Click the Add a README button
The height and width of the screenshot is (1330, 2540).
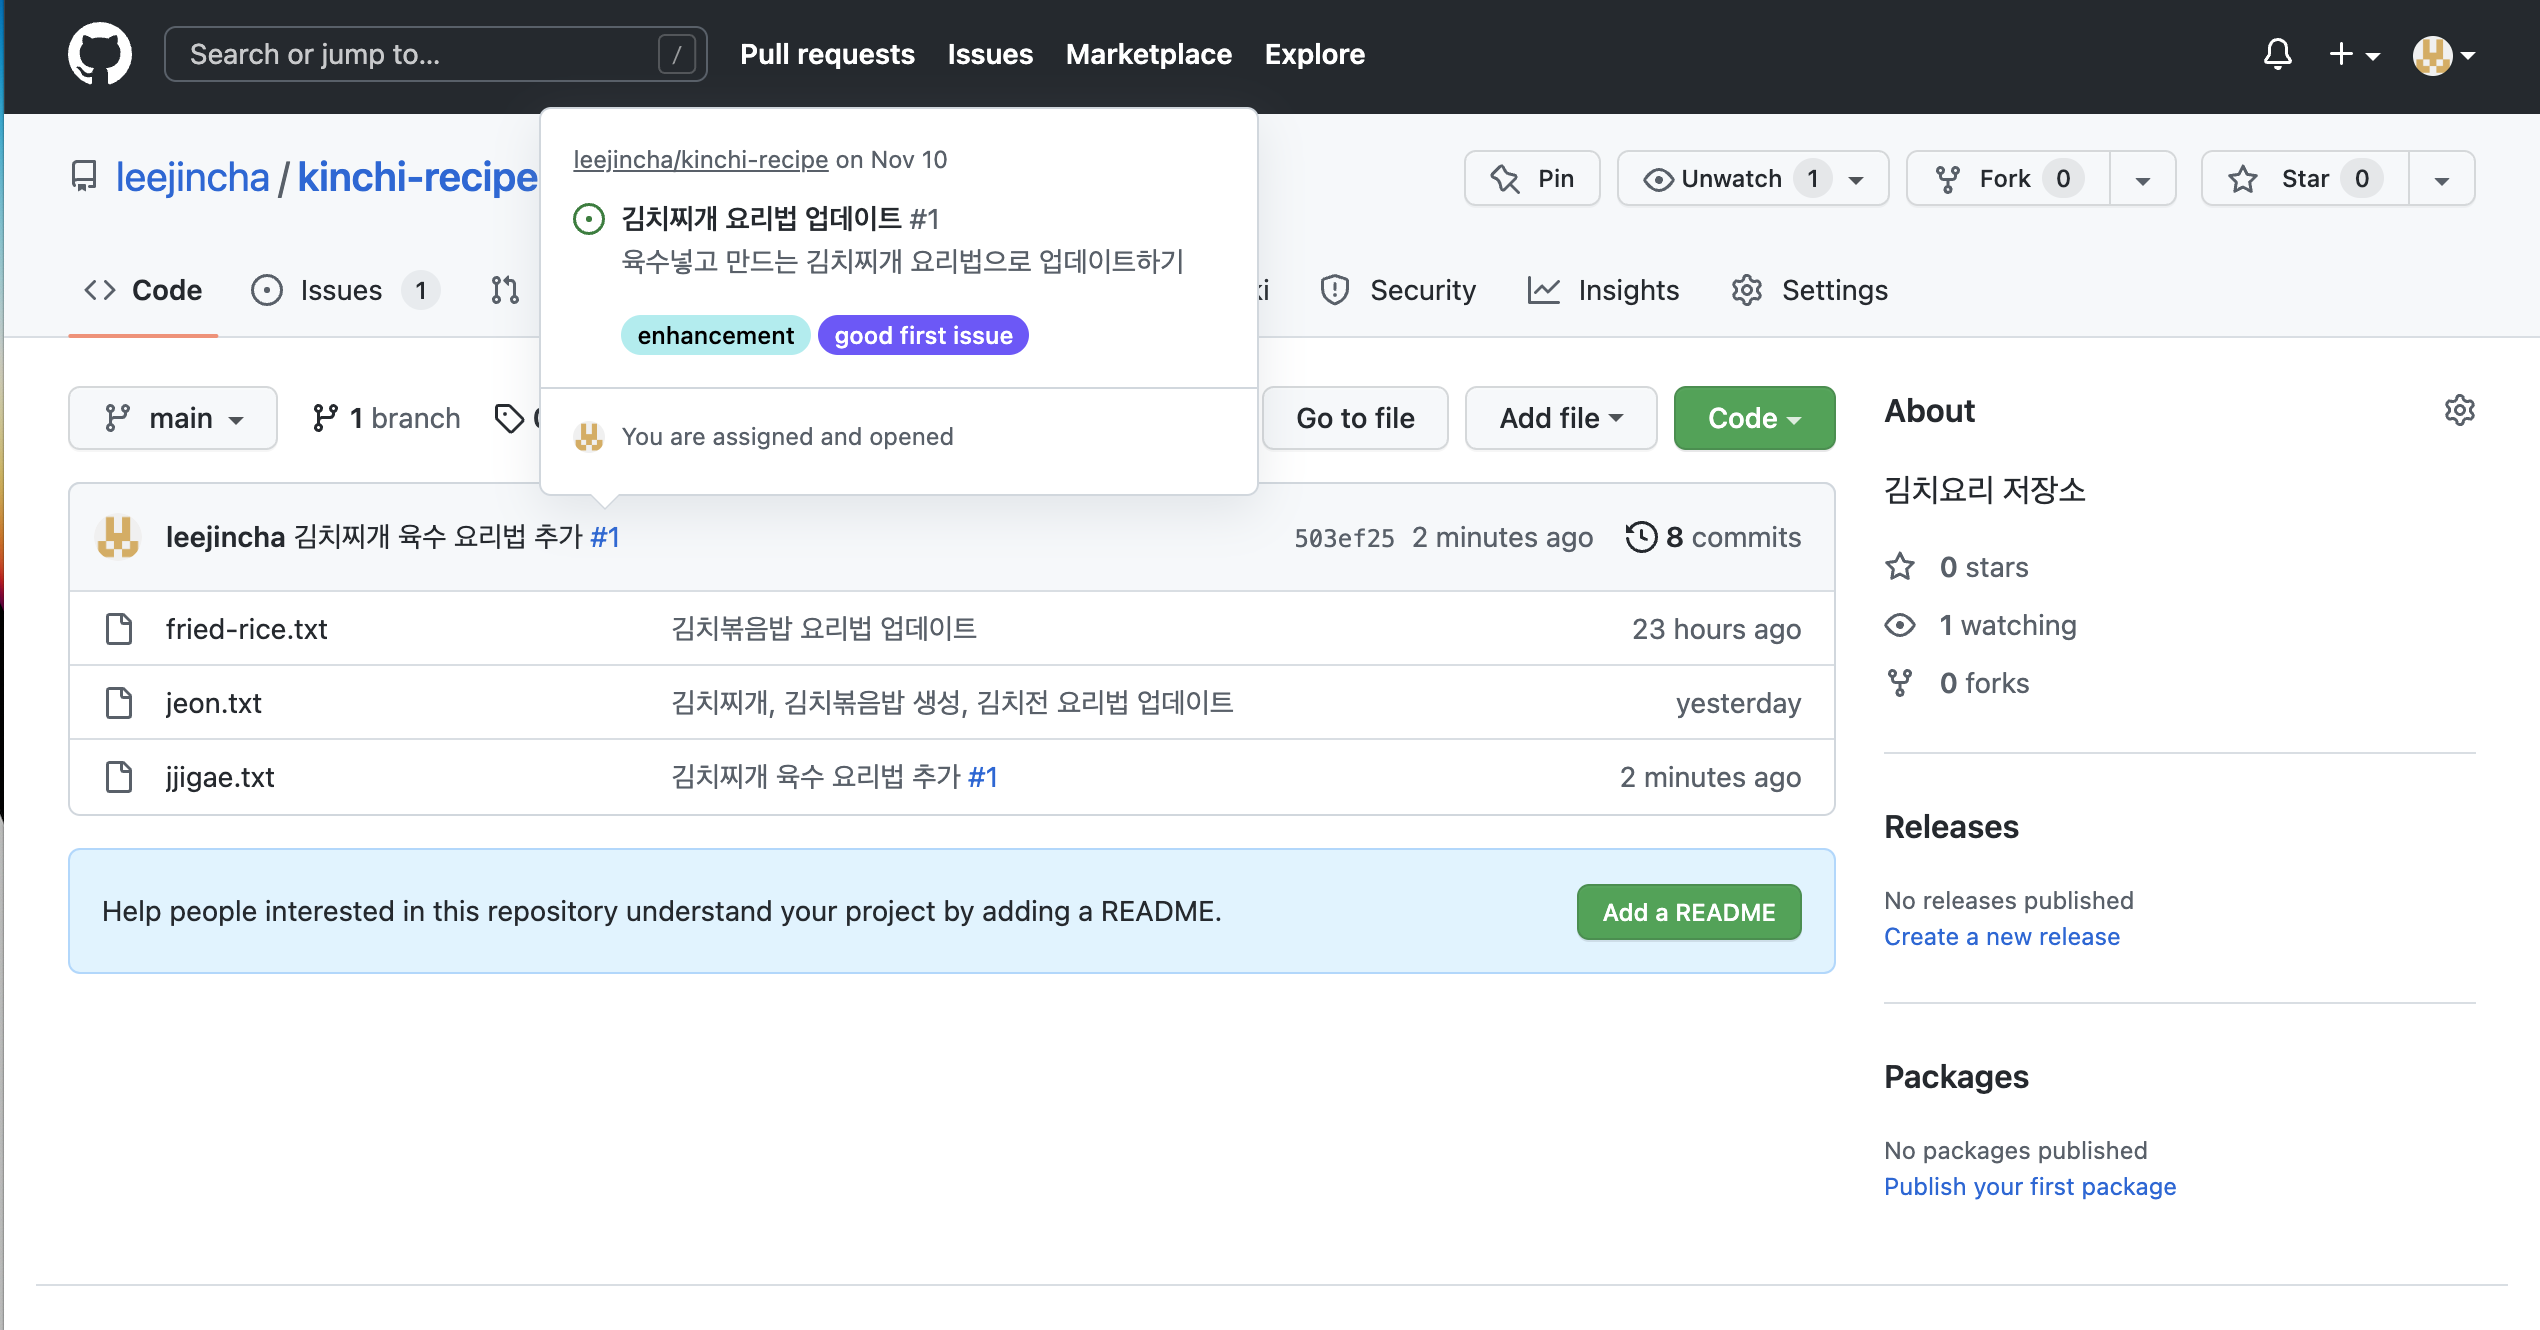(x=1688, y=912)
